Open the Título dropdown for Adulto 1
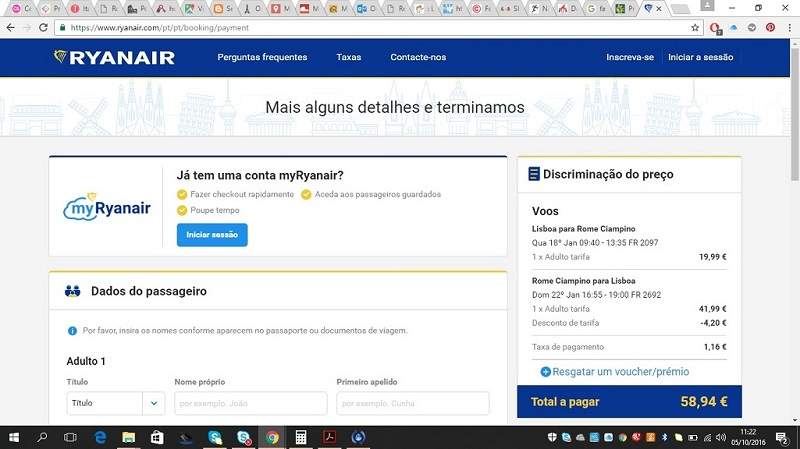800x449 pixels. (116, 403)
